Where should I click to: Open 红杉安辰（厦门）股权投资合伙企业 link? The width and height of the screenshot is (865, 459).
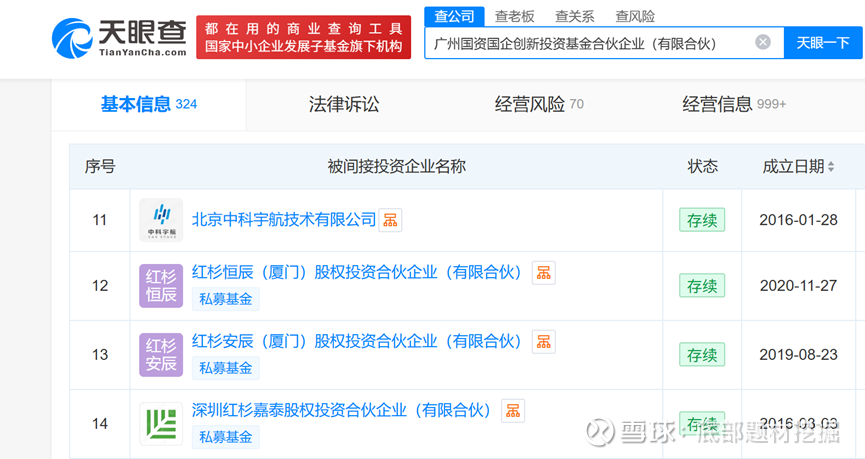coord(356,341)
